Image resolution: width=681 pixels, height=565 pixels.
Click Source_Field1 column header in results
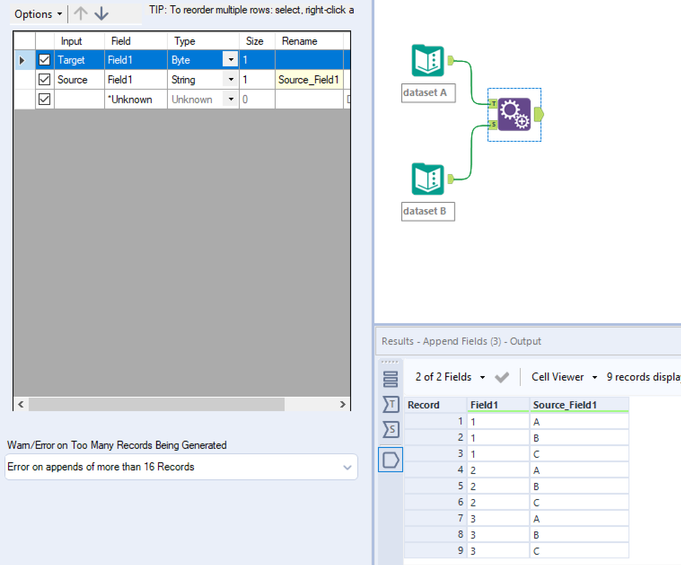pos(579,405)
